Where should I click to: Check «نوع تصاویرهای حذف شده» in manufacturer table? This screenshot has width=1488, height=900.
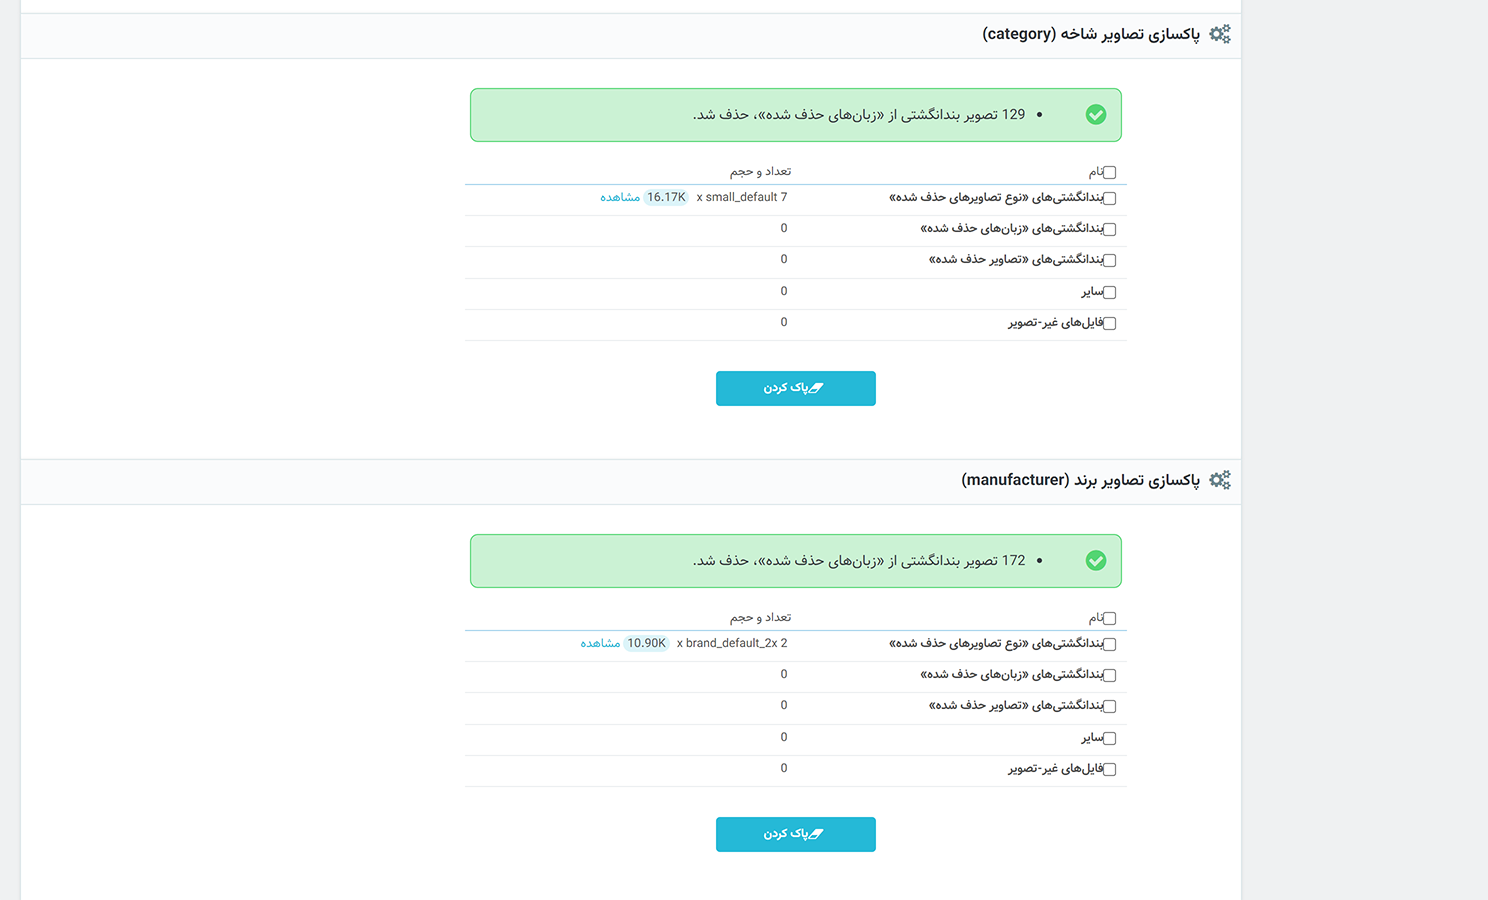point(1109,645)
